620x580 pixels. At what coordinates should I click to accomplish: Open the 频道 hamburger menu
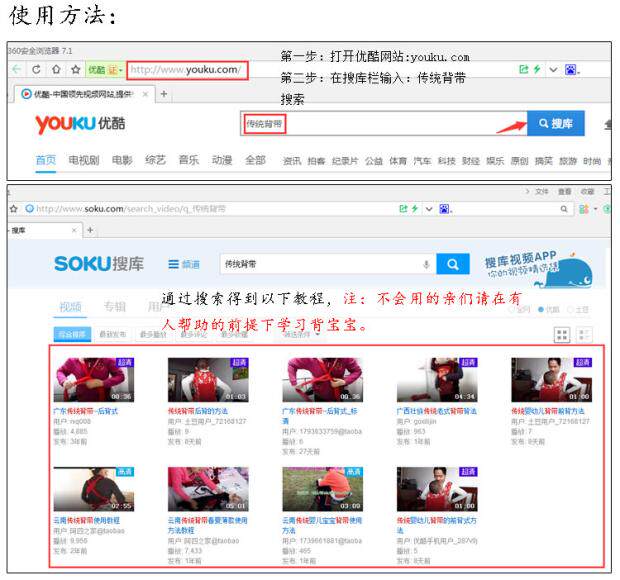pos(184,264)
